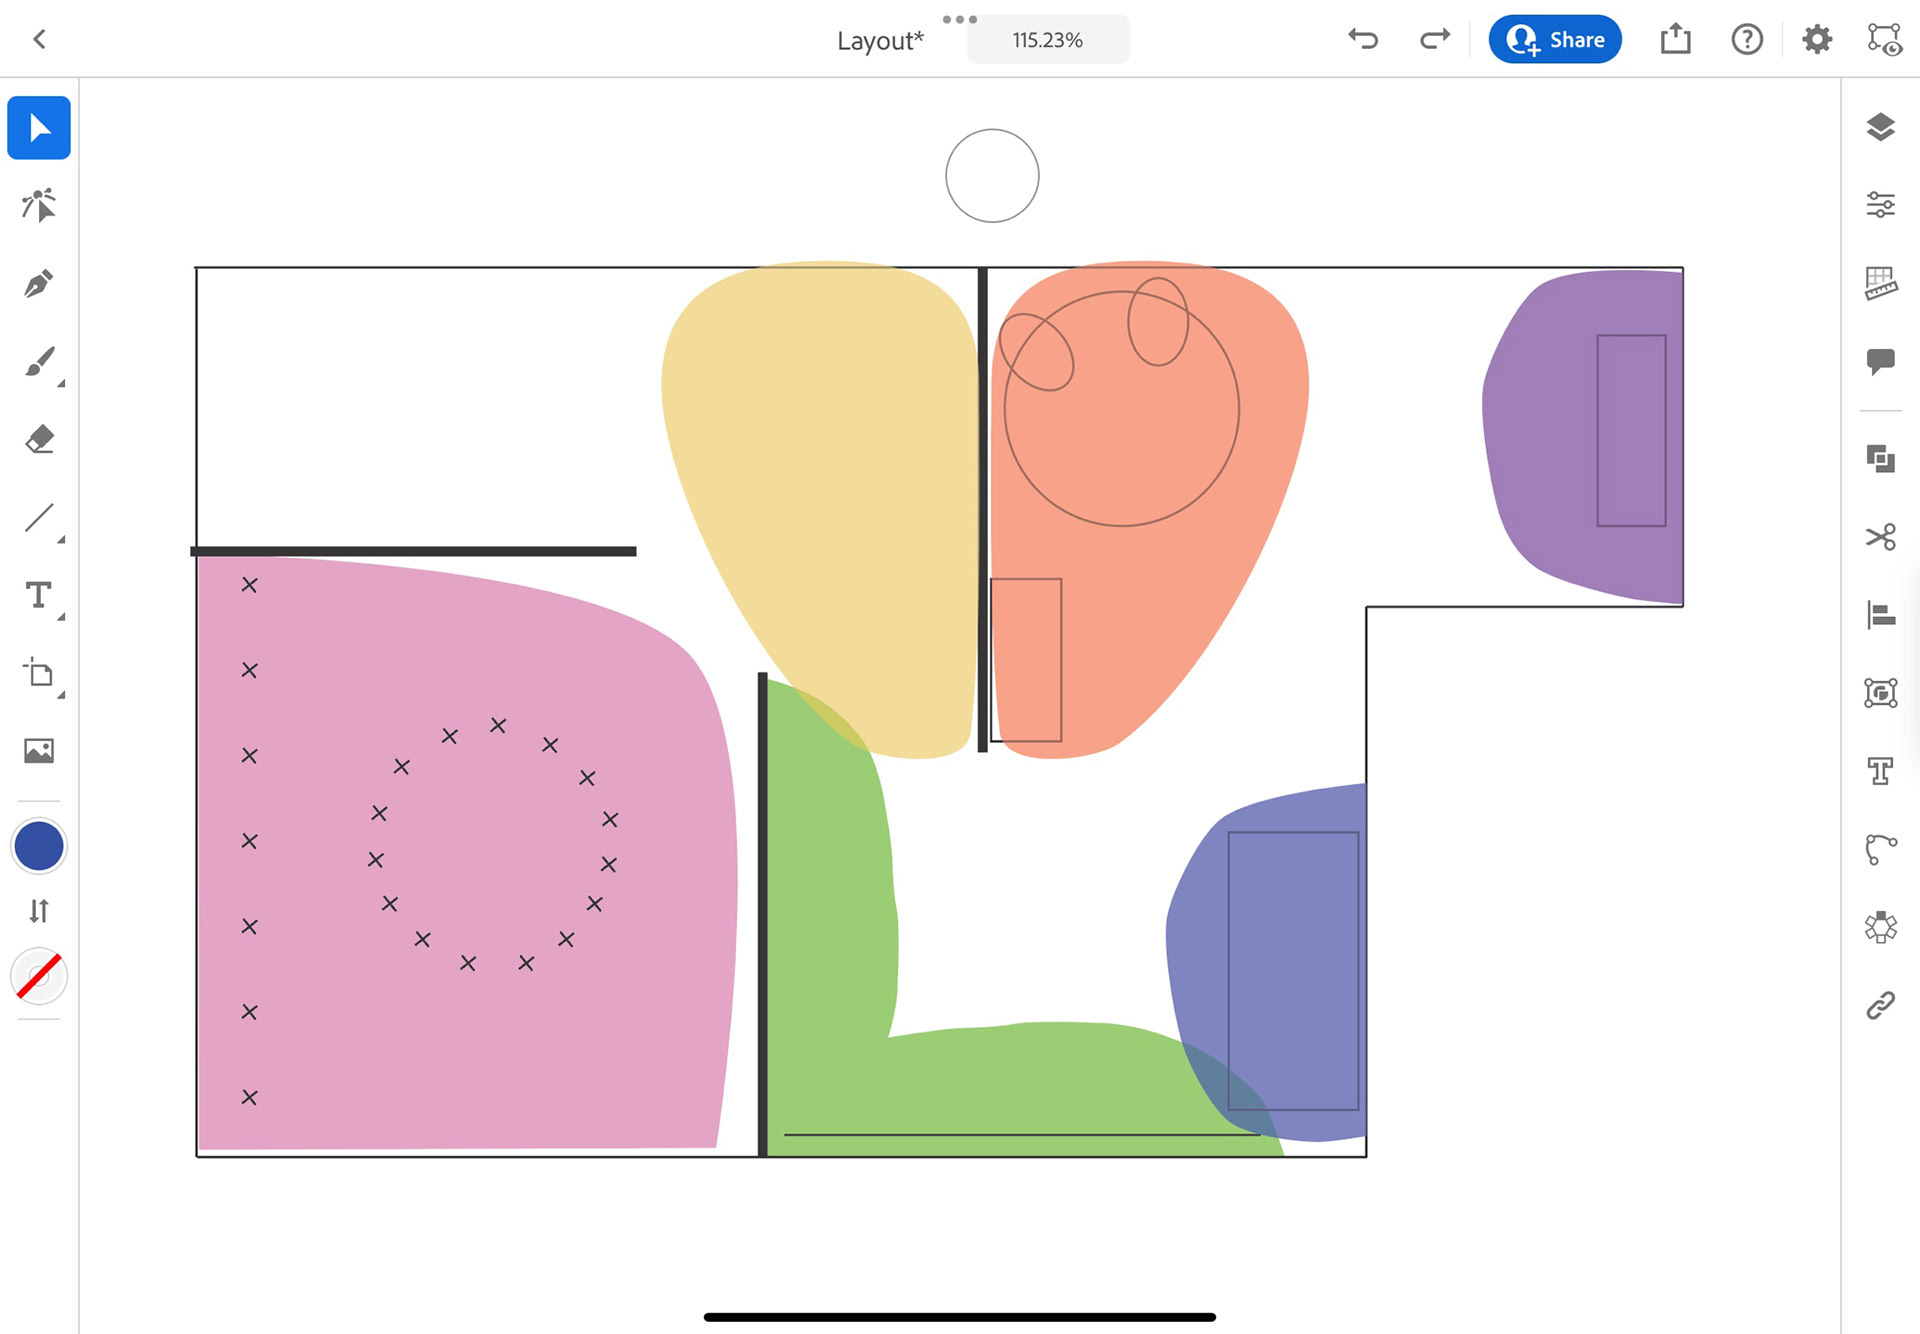Open the no-stroke color swatch
This screenshot has width=1920, height=1334.
pos(38,977)
